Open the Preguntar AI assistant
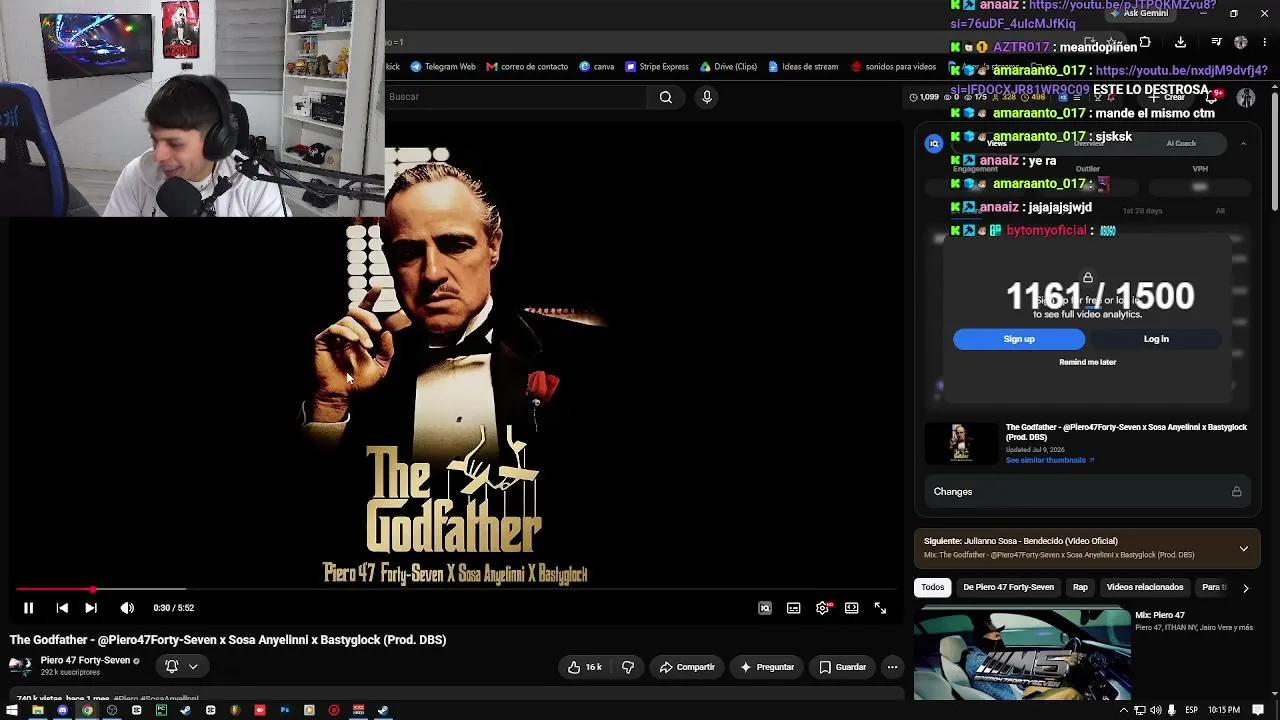Viewport: 1280px width, 720px height. tap(767, 667)
